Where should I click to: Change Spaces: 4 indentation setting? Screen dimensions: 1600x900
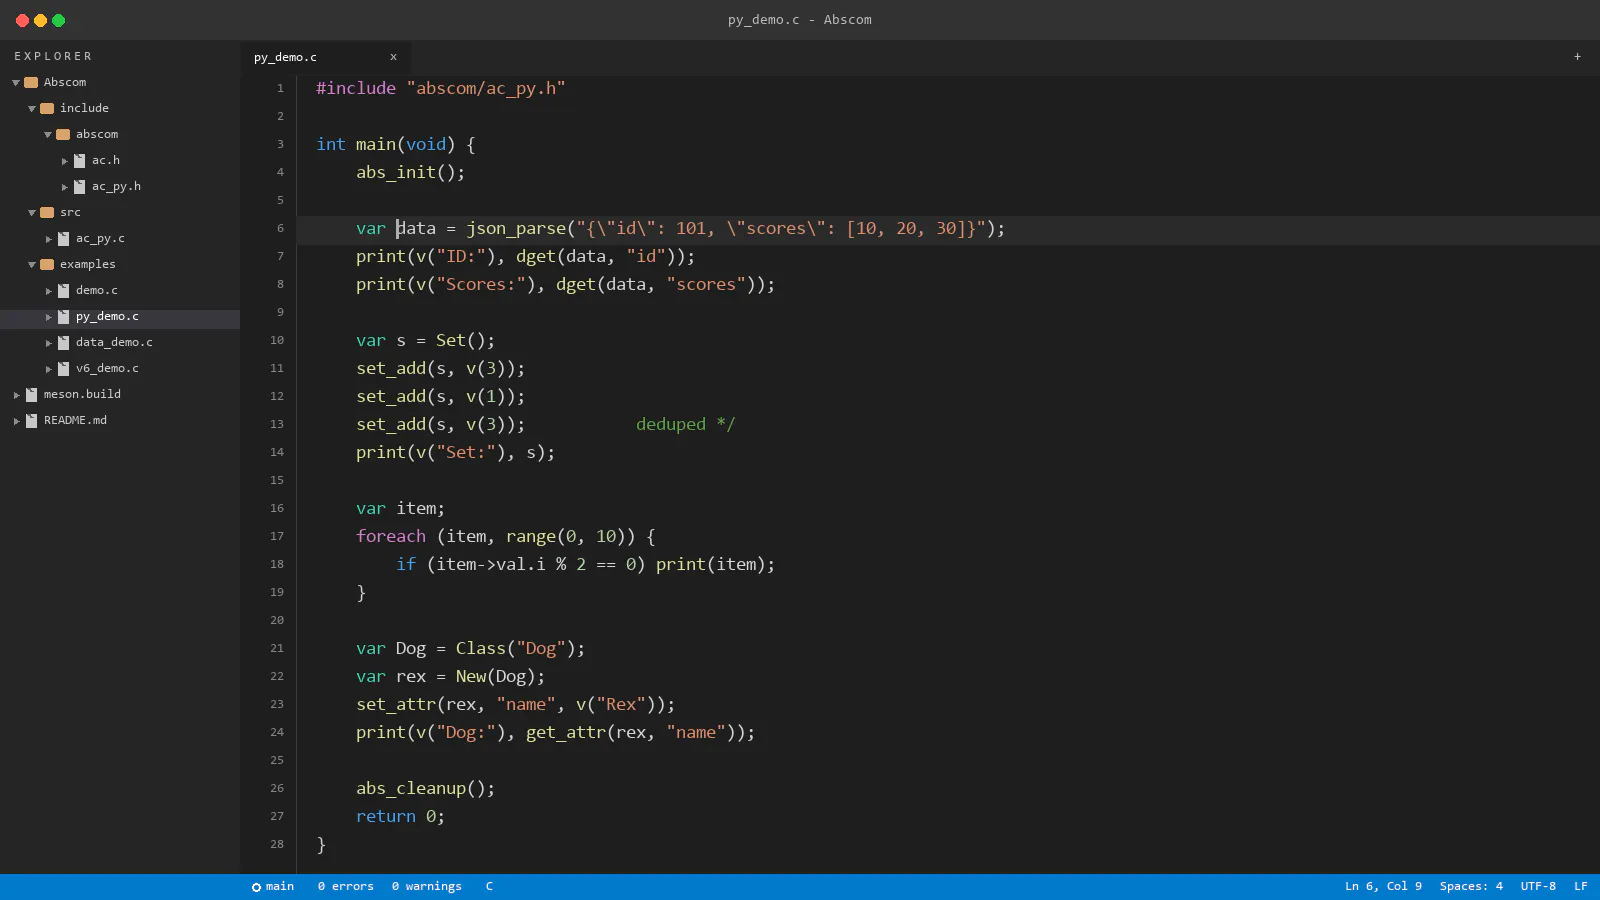(1471, 887)
